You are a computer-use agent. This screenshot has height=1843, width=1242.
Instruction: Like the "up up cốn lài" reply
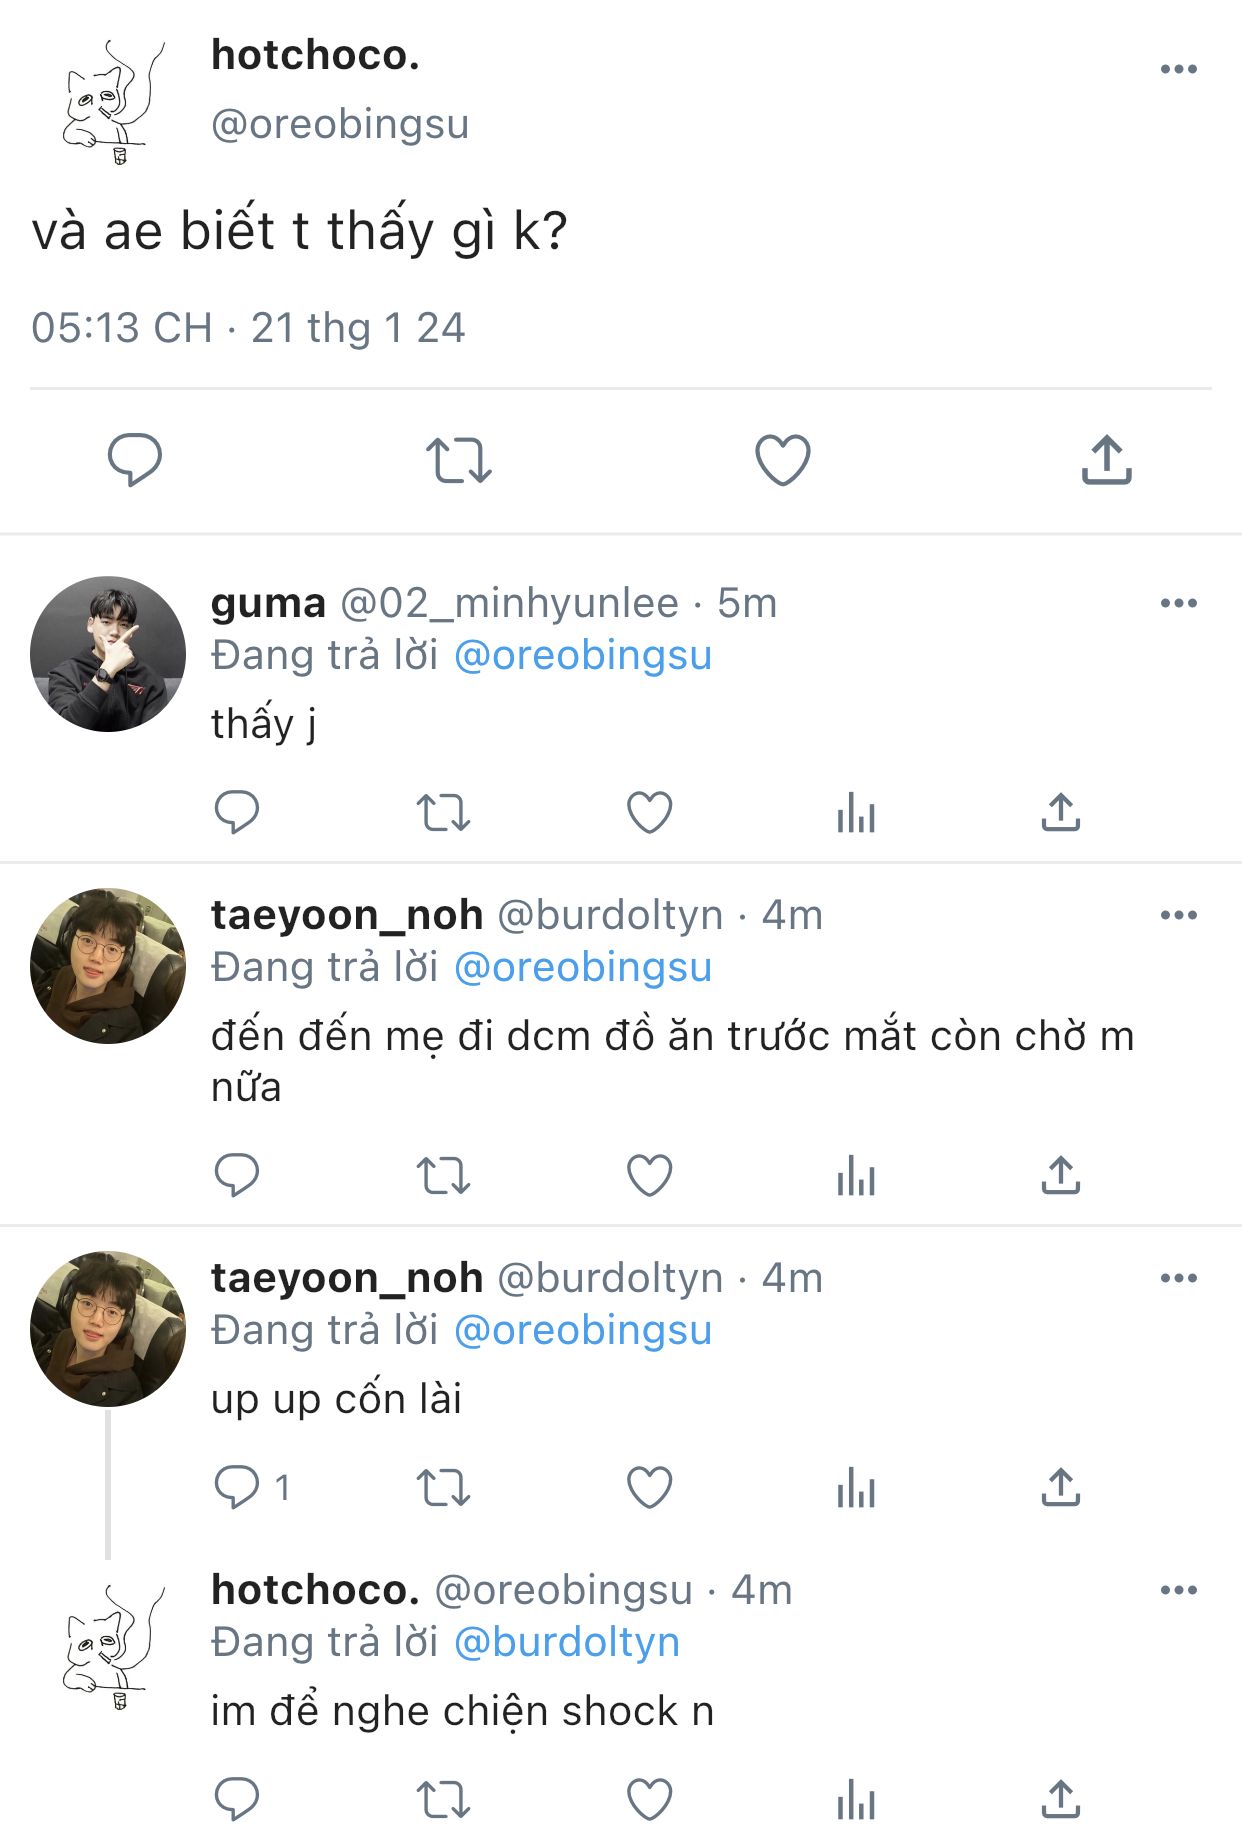pyautogui.click(x=649, y=1487)
